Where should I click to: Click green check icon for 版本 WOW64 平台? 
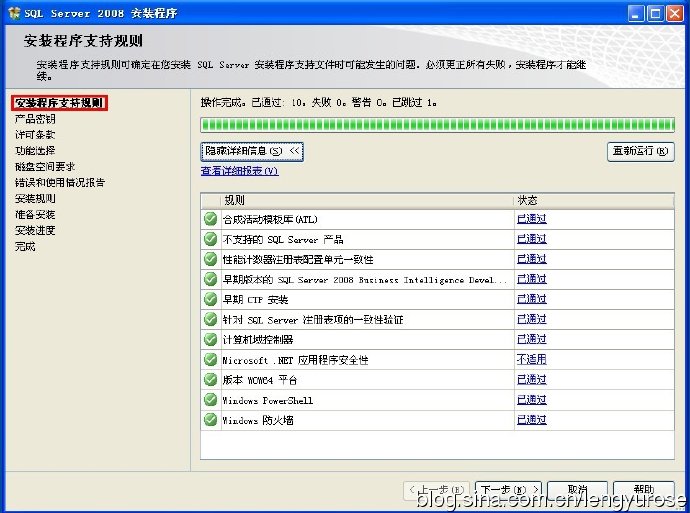coord(211,379)
